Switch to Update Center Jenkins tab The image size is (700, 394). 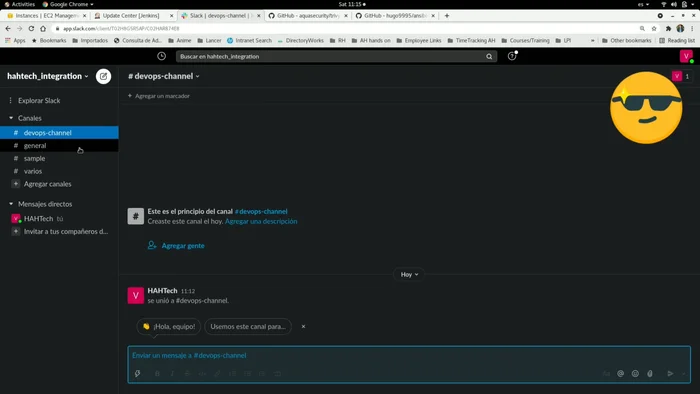133,16
